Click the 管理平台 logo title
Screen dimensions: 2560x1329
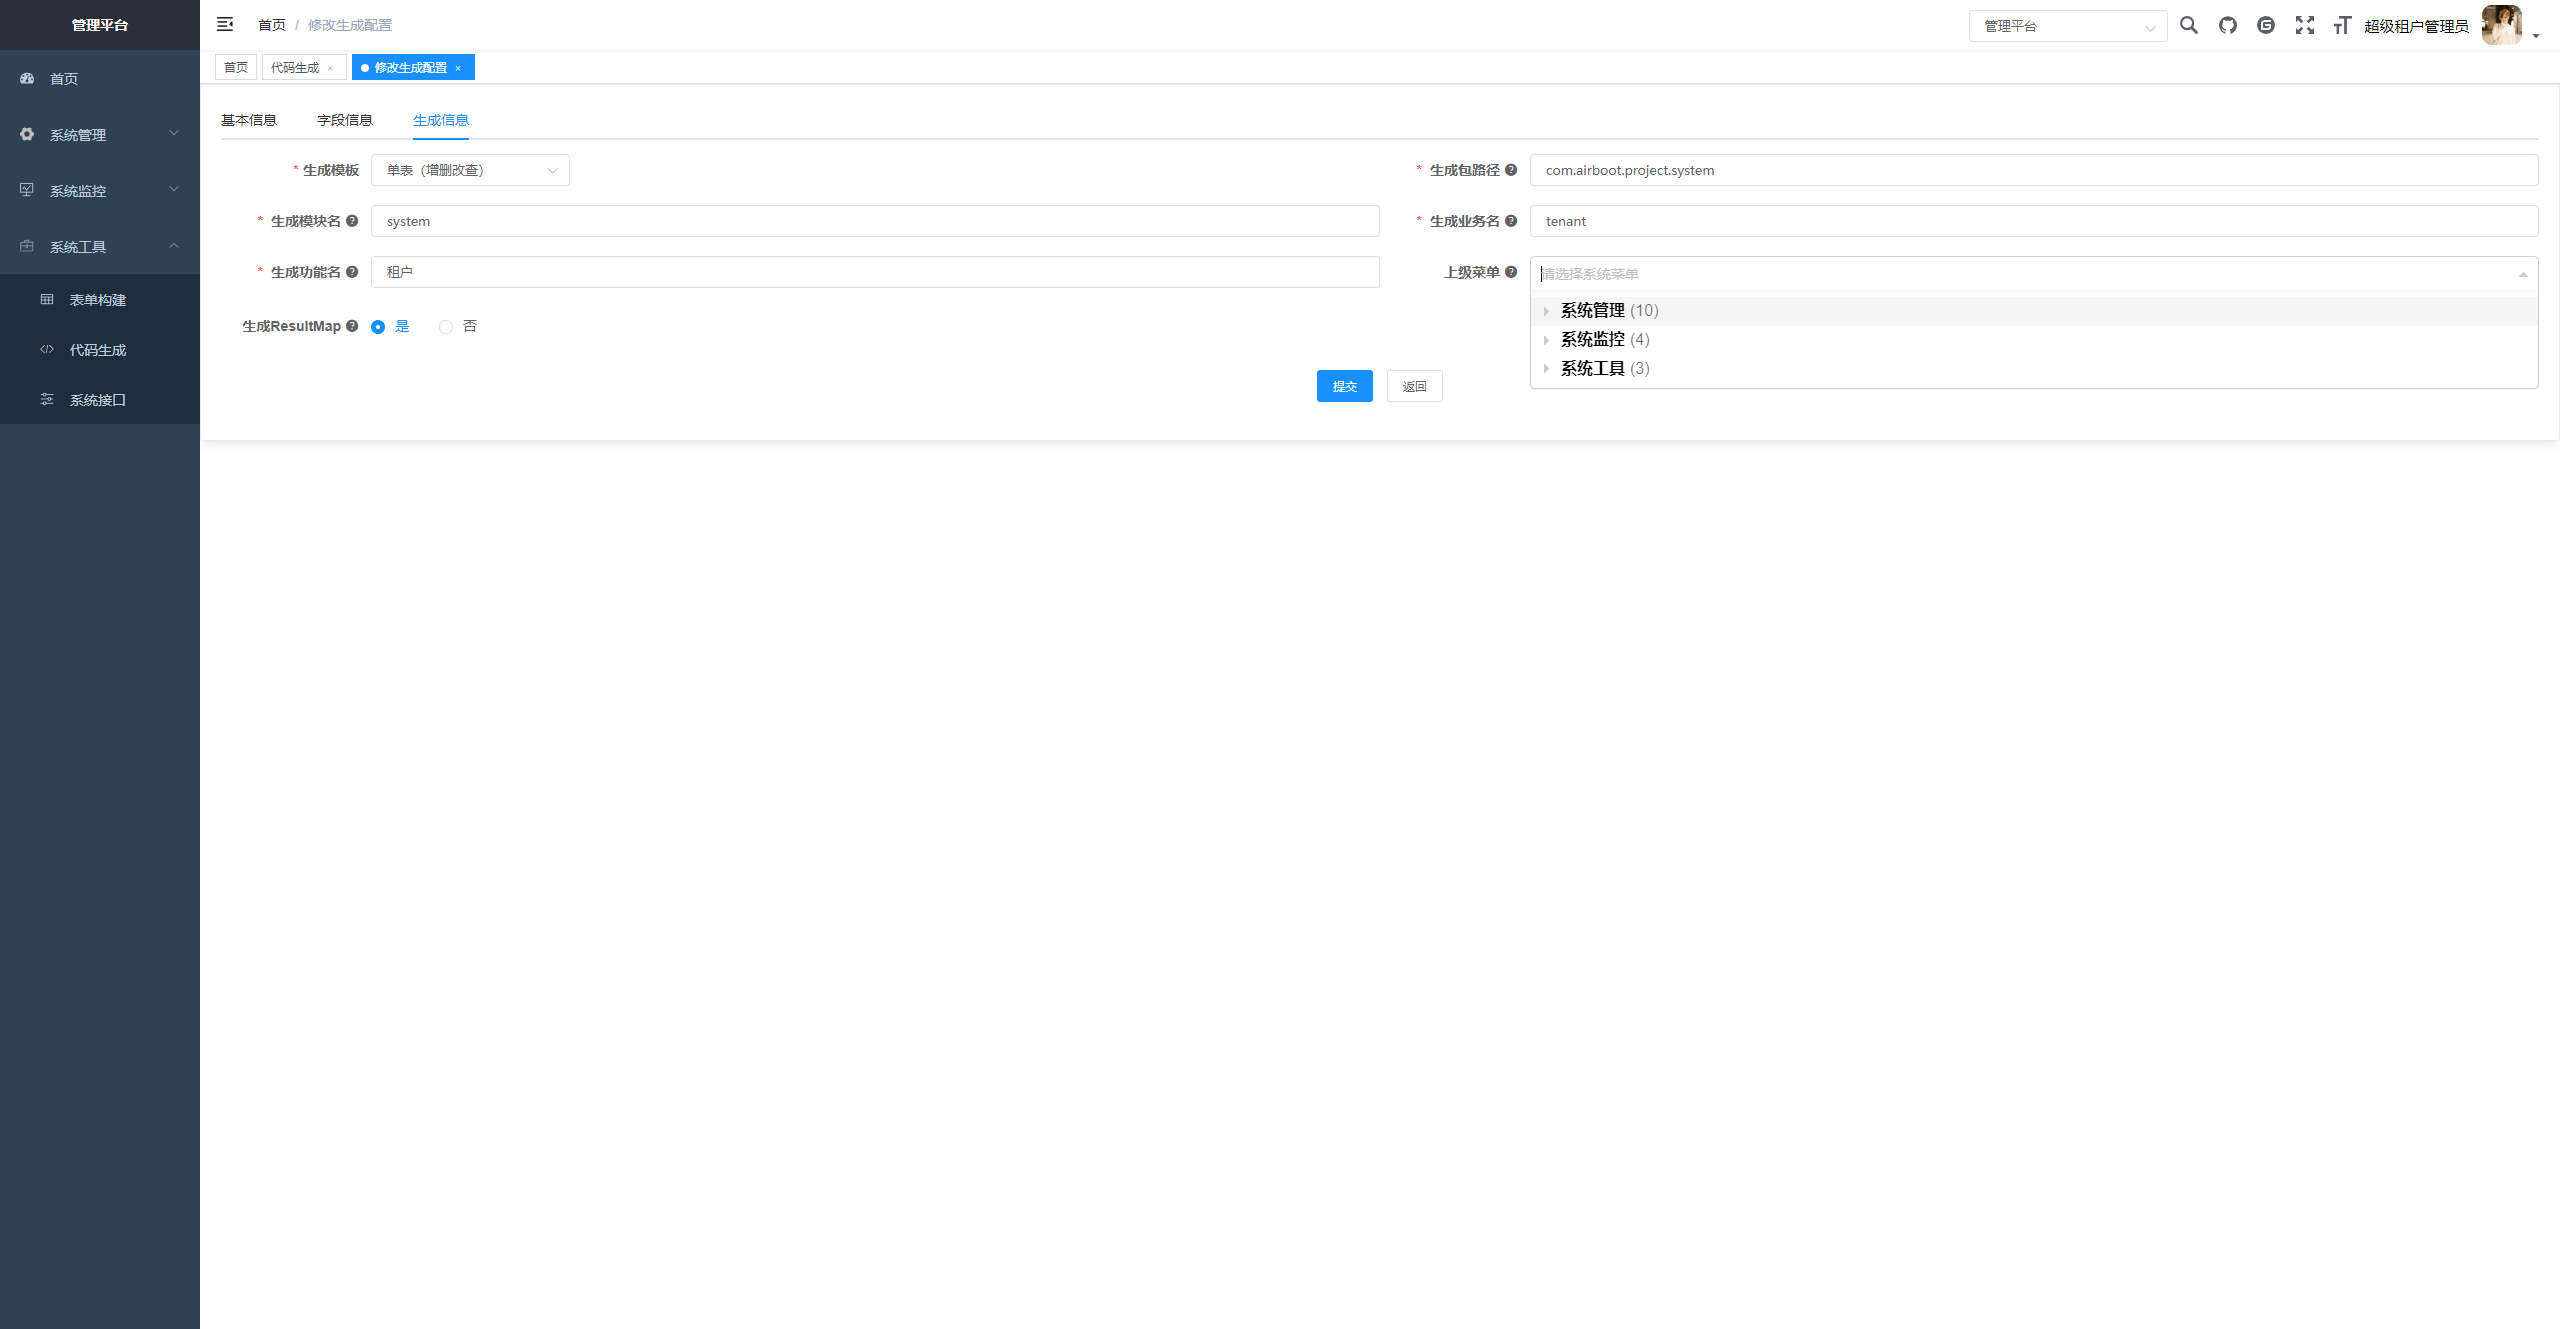coord(100,25)
